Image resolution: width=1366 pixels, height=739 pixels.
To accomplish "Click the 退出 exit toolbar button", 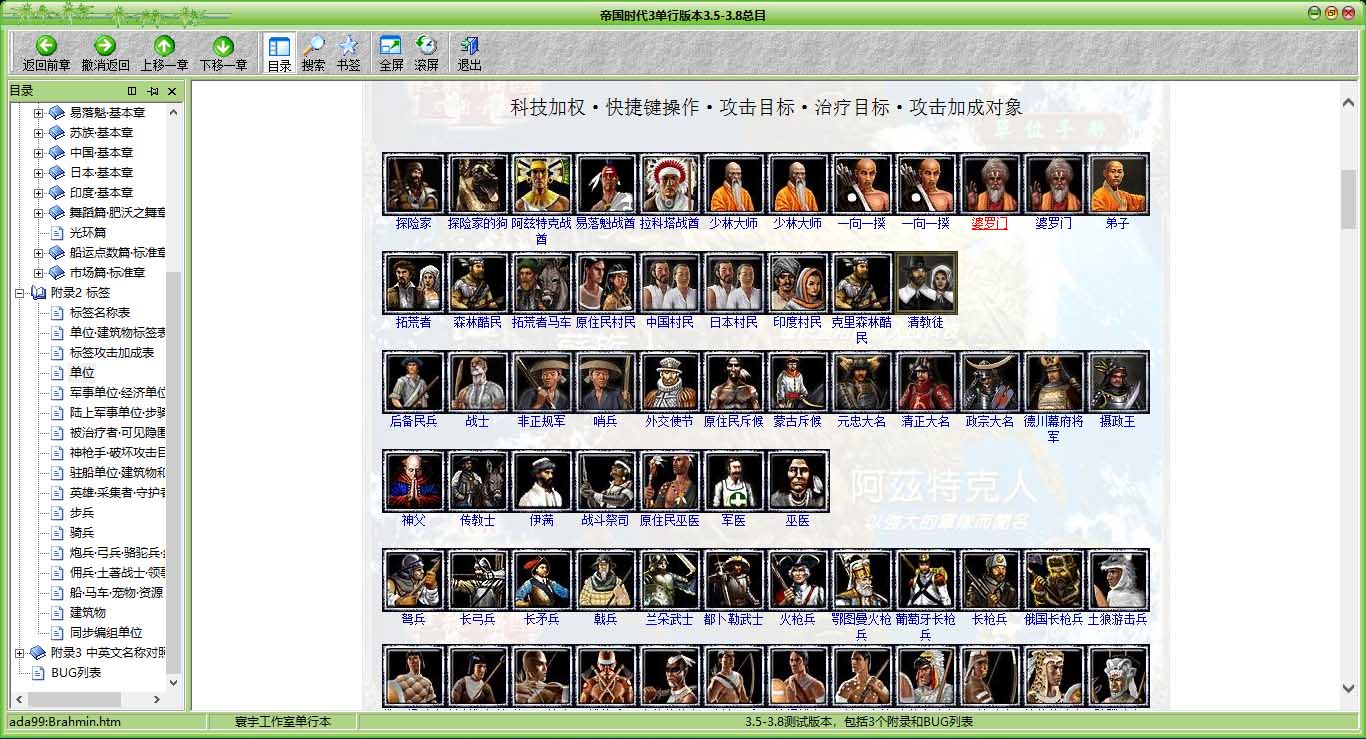I will tap(469, 53).
